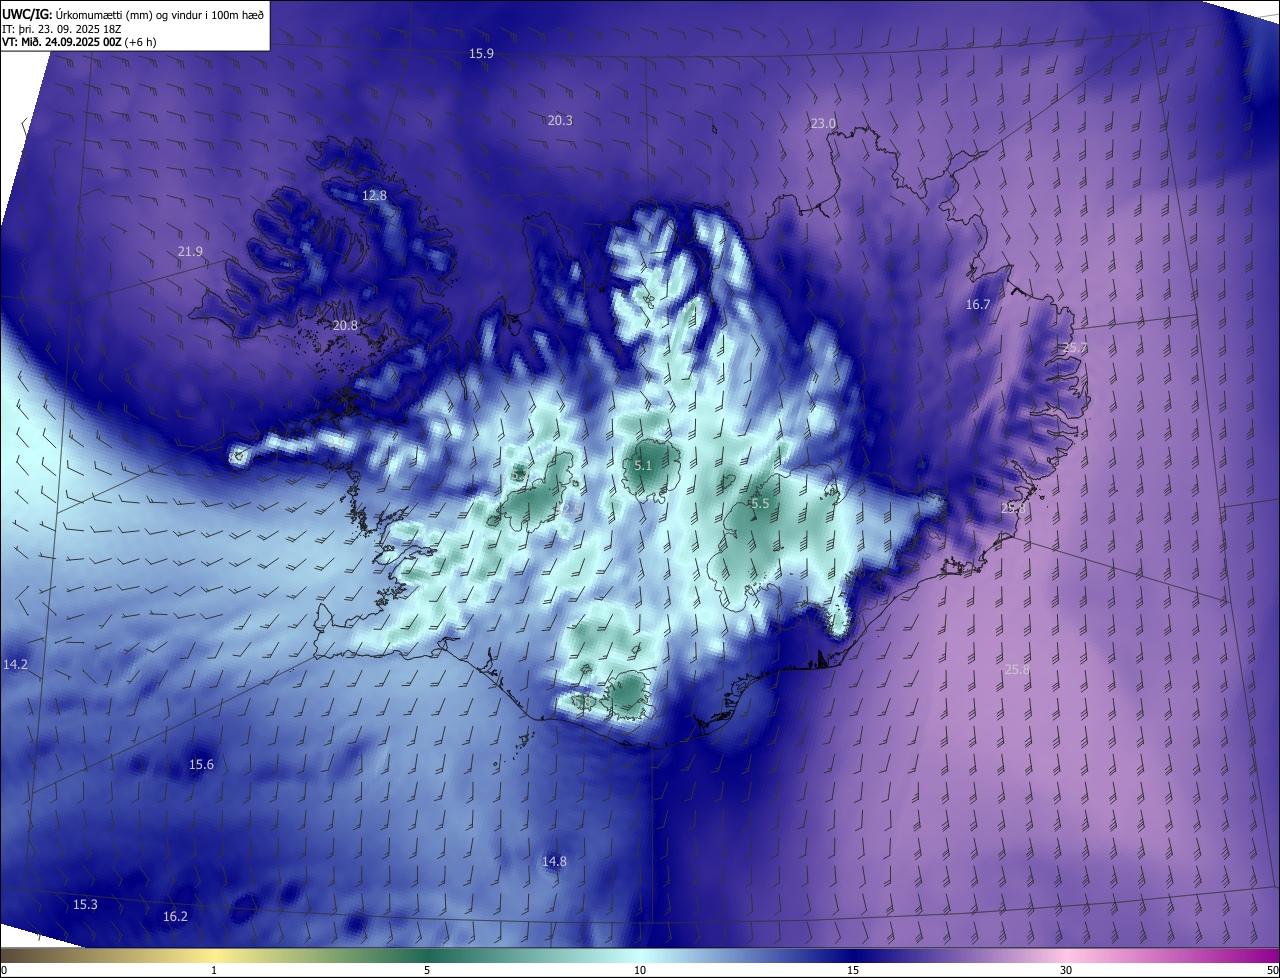Click the 5.1 value on the glacier
1280x978 pixels.
pos(643,465)
